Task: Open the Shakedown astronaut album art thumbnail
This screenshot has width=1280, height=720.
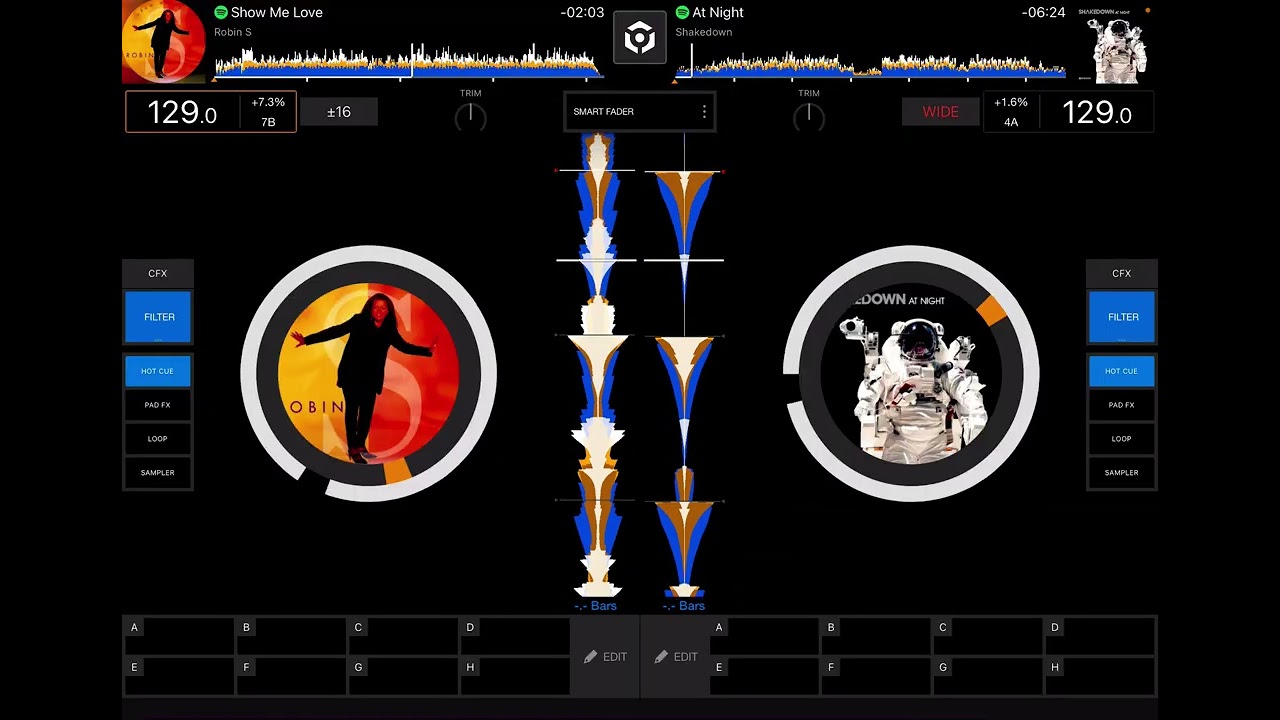Action: pyautogui.click(x=1119, y=44)
